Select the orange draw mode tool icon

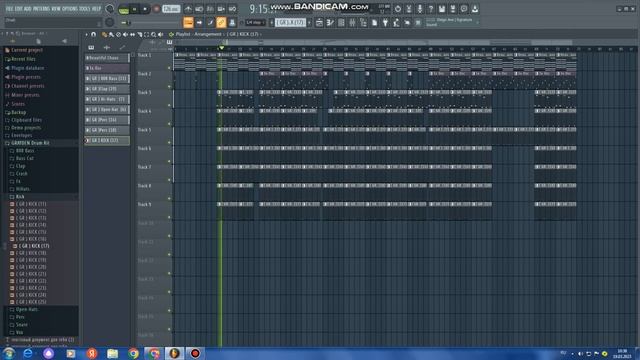[x=188, y=22]
